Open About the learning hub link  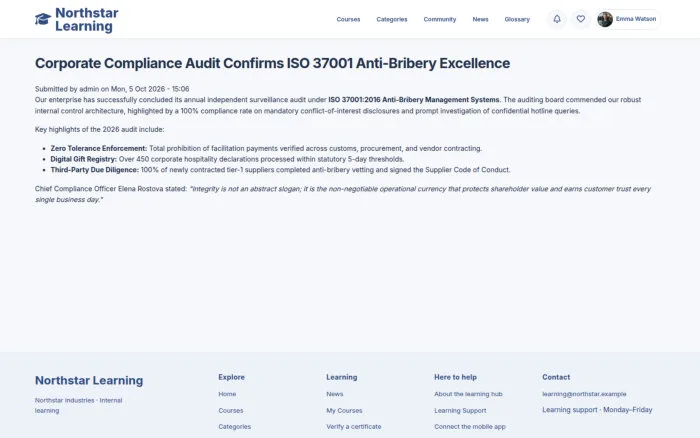(x=468, y=394)
